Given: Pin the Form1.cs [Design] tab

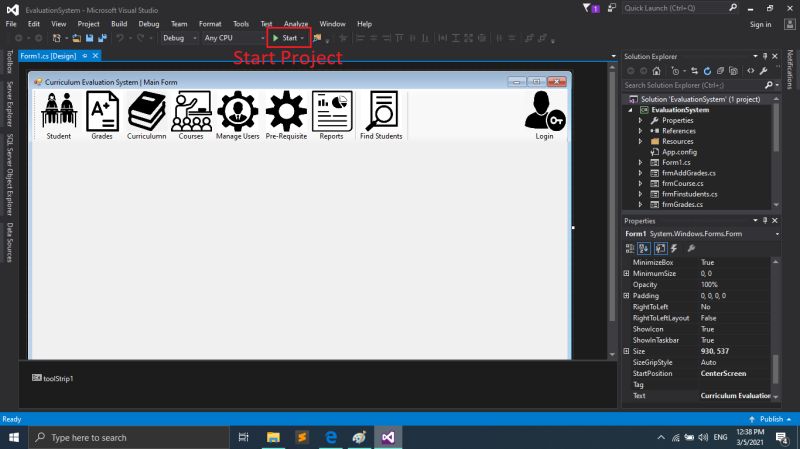Looking at the screenshot, I should 85,56.
